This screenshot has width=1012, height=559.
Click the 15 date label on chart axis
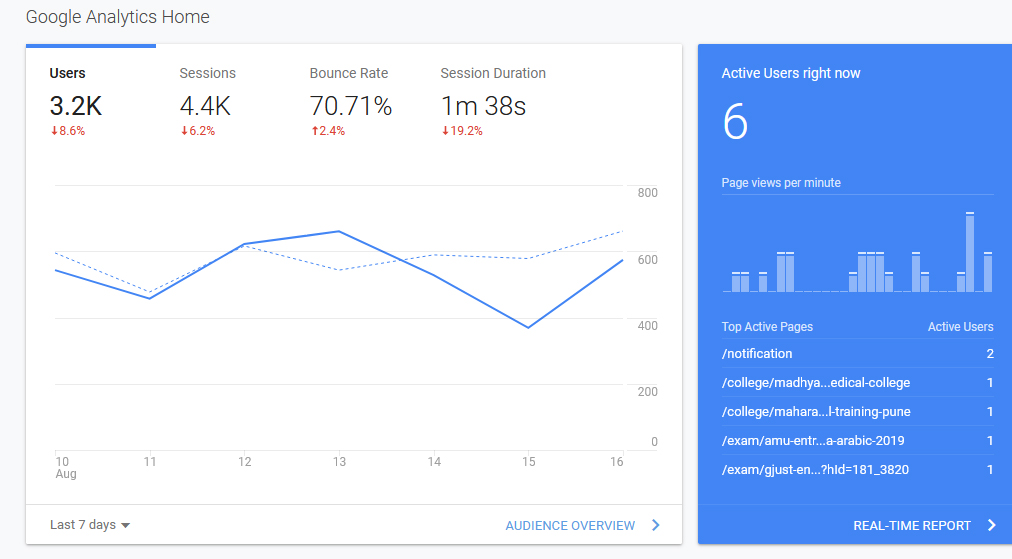pyautogui.click(x=529, y=462)
